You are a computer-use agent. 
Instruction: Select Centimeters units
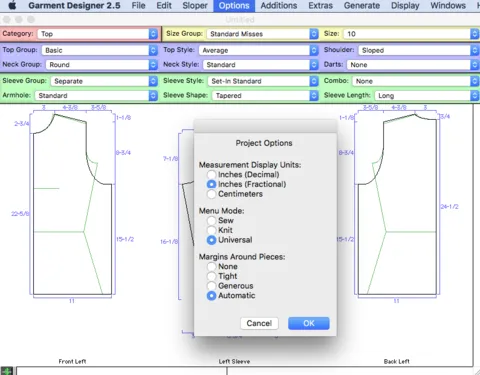pos(211,194)
